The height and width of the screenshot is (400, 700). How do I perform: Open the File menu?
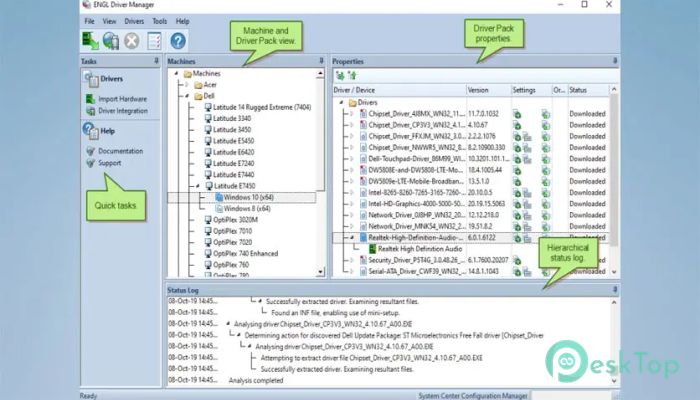89,21
